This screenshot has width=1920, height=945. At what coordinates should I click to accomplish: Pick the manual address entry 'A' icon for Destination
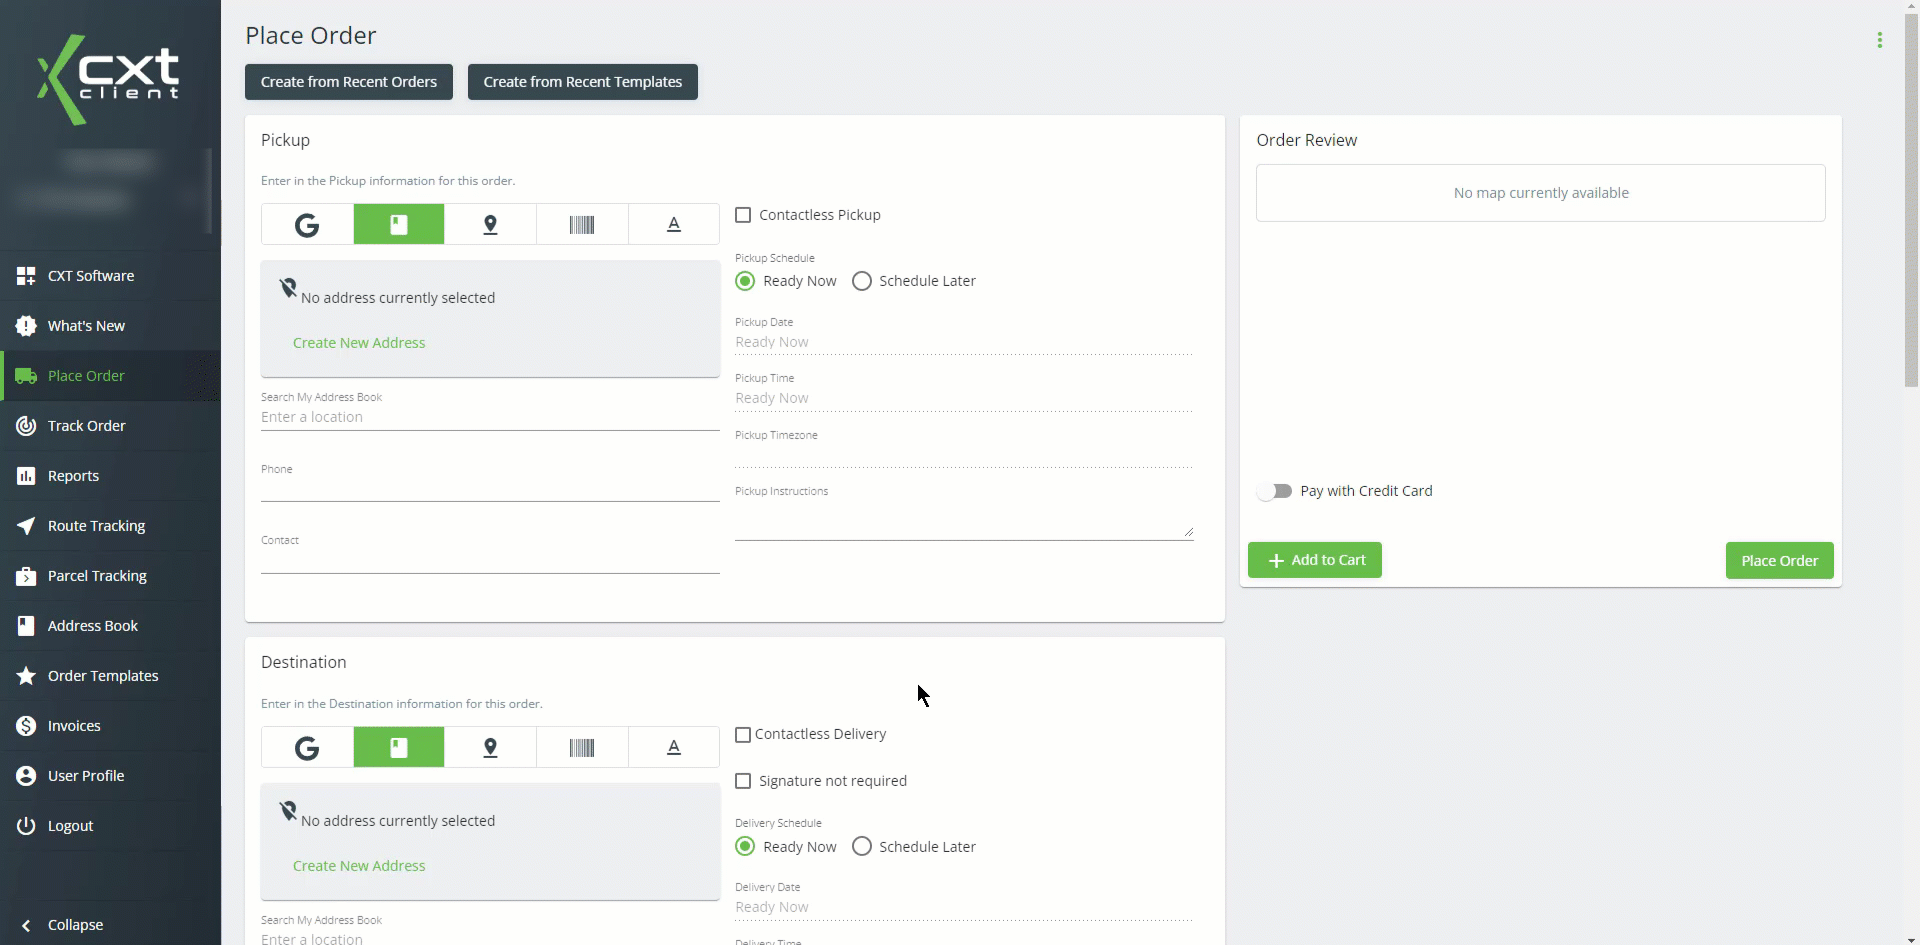[x=673, y=747]
